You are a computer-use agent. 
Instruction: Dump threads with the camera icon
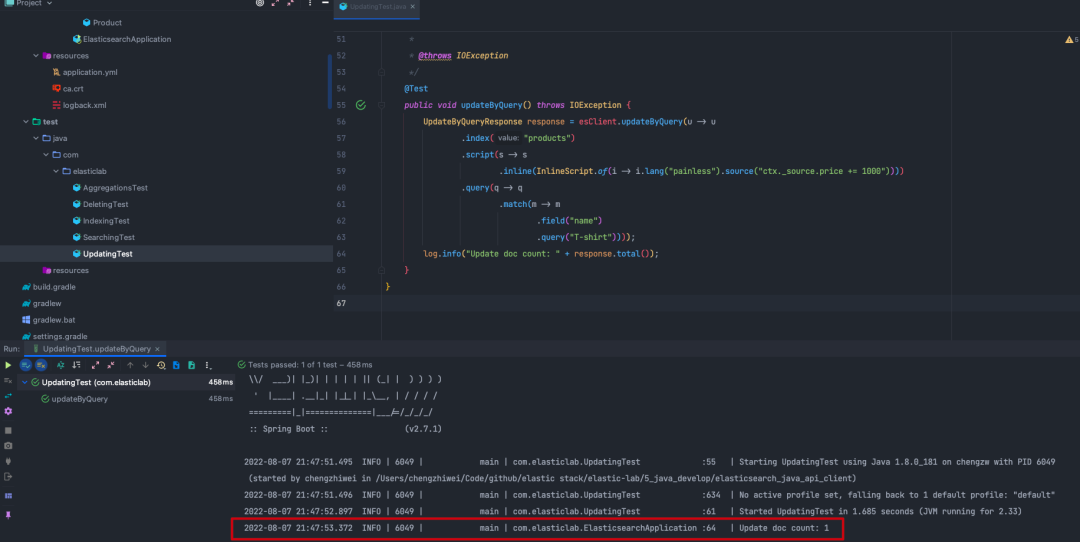(x=8, y=446)
